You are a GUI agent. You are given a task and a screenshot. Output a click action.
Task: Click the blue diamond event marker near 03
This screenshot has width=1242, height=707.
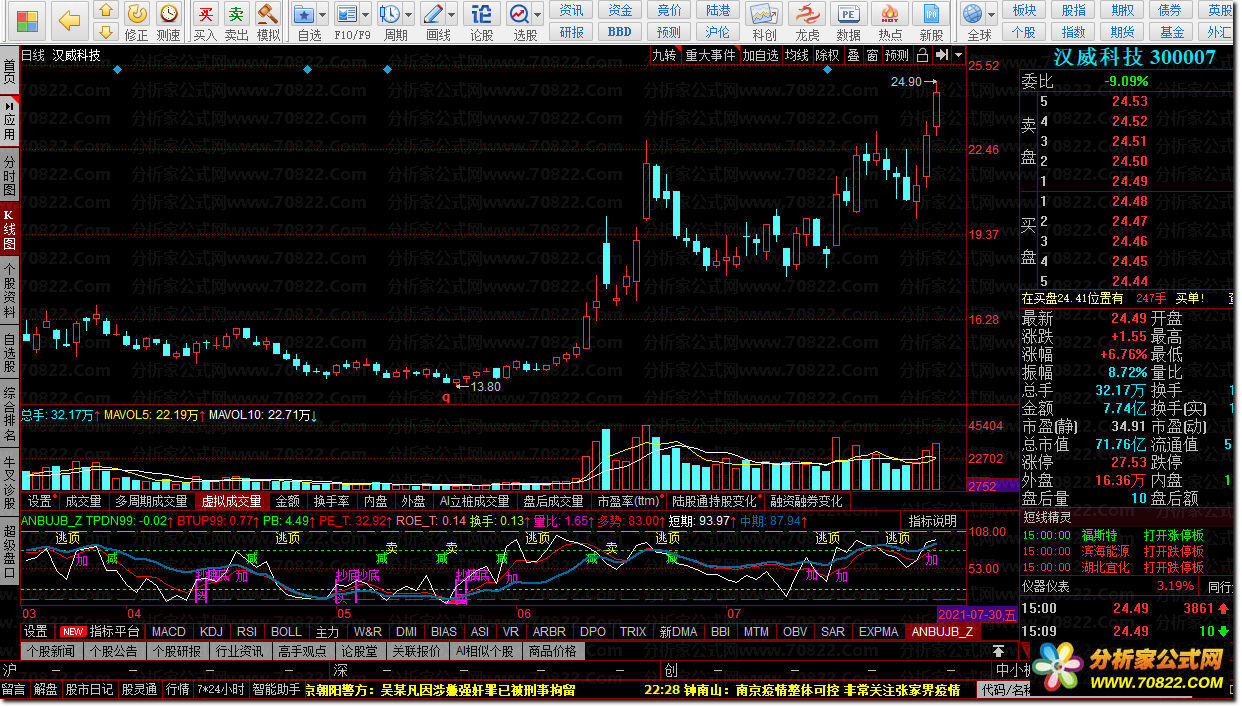(118, 70)
